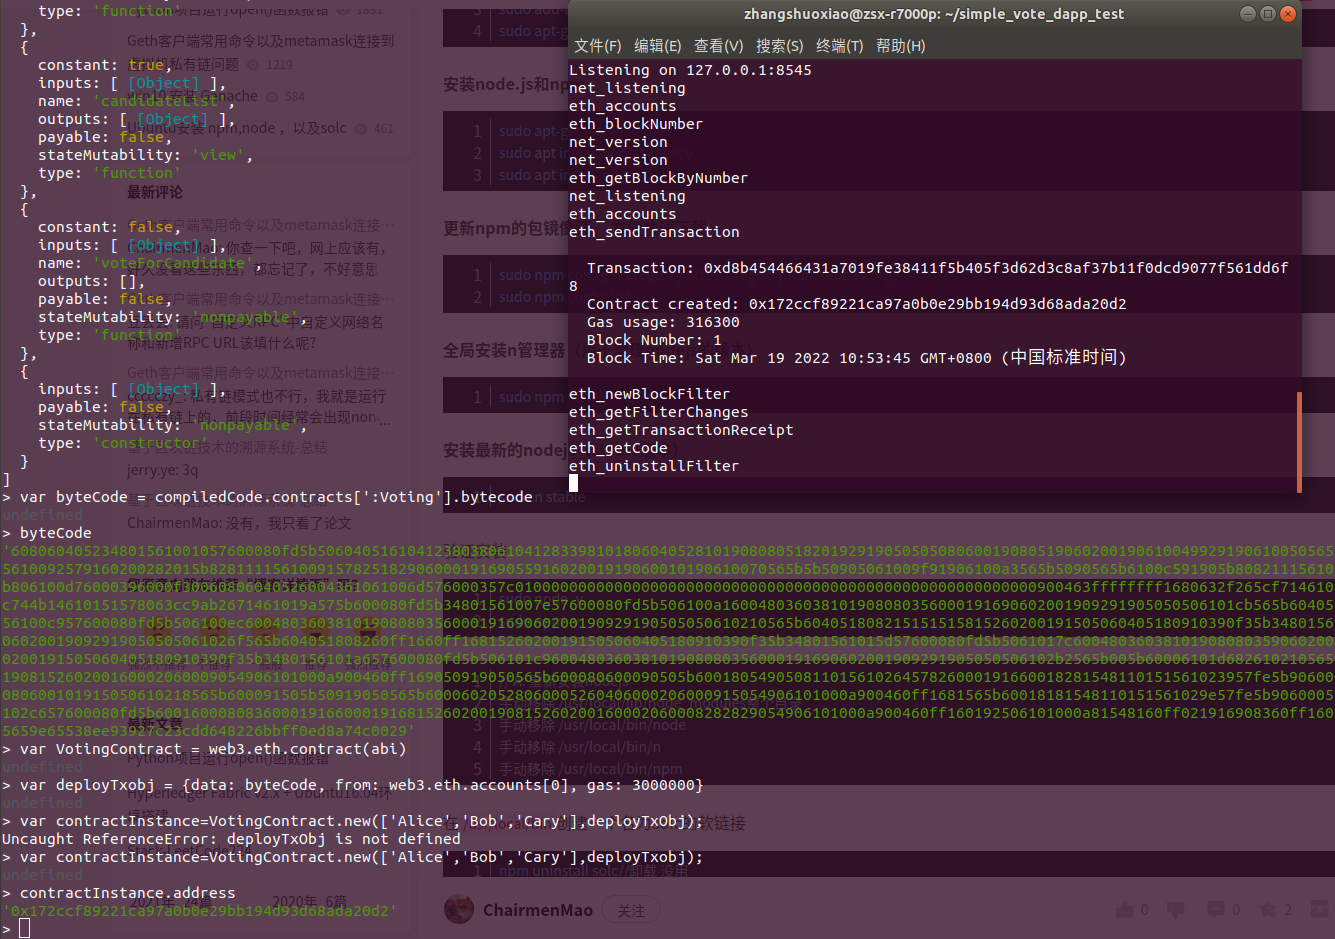Click the thumbs-down dislike icon
This screenshot has height=939, width=1335.
(x=1176, y=909)
